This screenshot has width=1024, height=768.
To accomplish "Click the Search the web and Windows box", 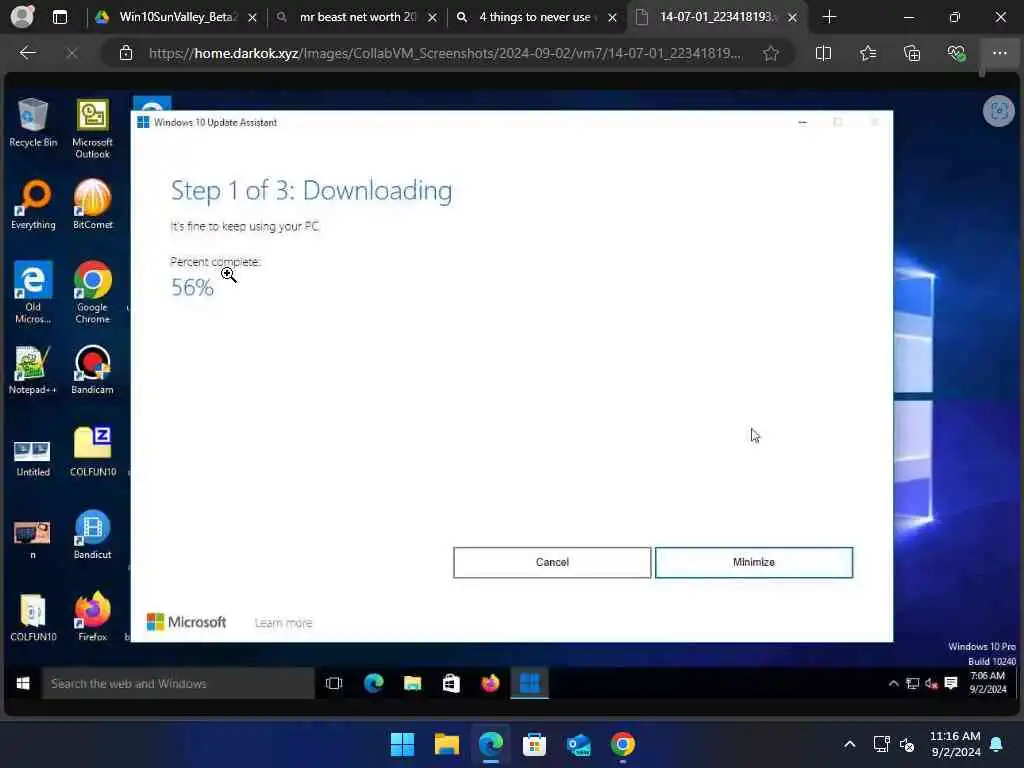I will pos(178,684).
